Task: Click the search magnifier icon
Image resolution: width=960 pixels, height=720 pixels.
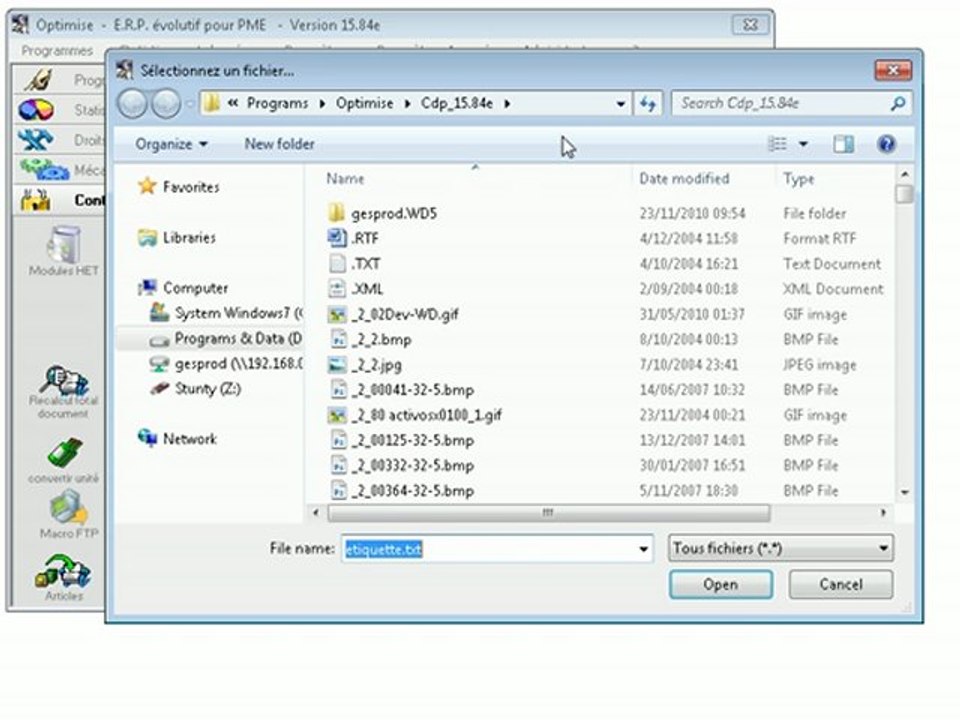Action: click(x=898, y=103)
